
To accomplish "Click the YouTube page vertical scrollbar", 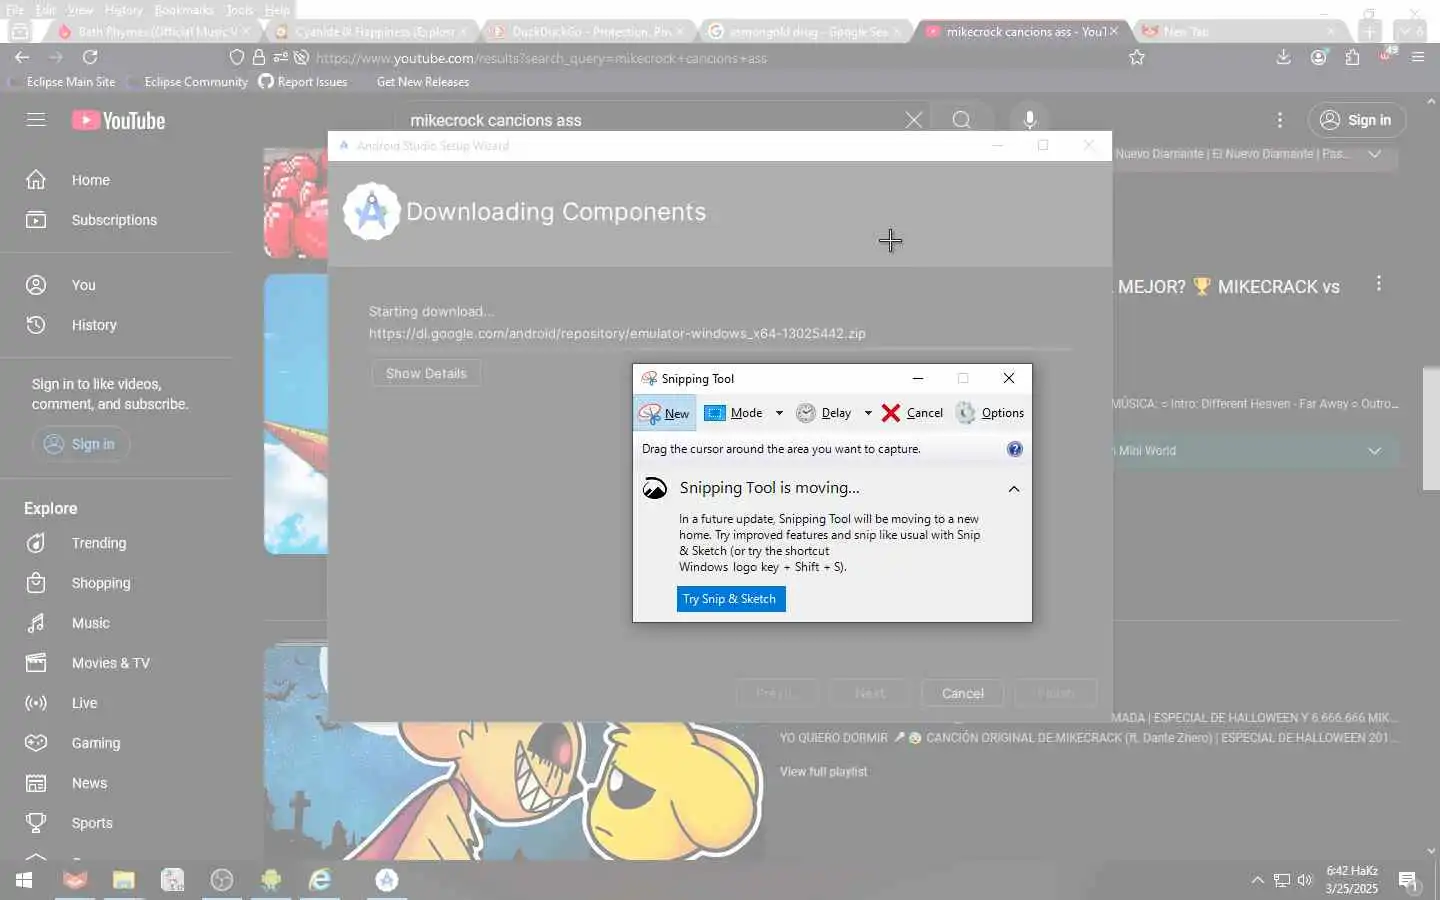I will point(1431,428).
